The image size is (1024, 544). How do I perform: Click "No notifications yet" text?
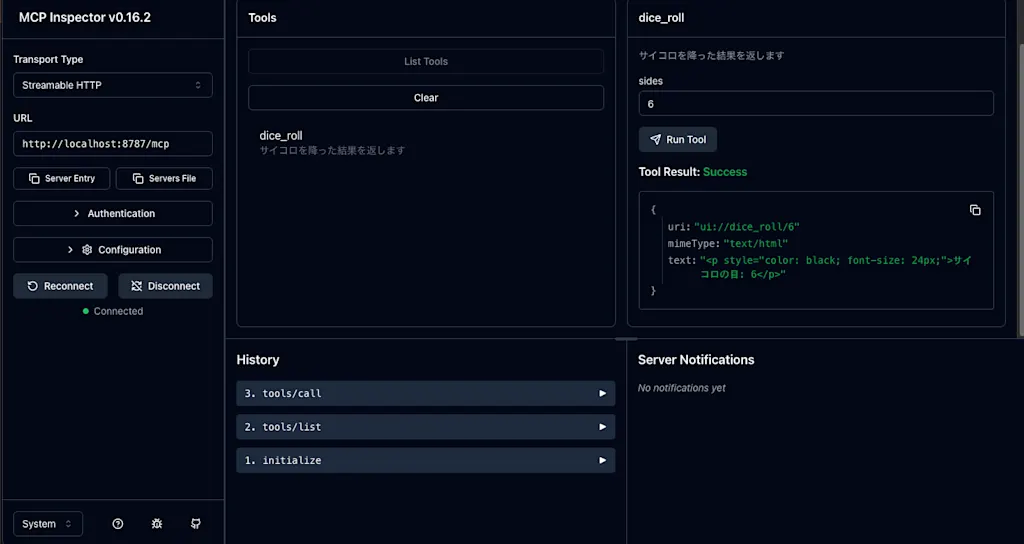682,388
